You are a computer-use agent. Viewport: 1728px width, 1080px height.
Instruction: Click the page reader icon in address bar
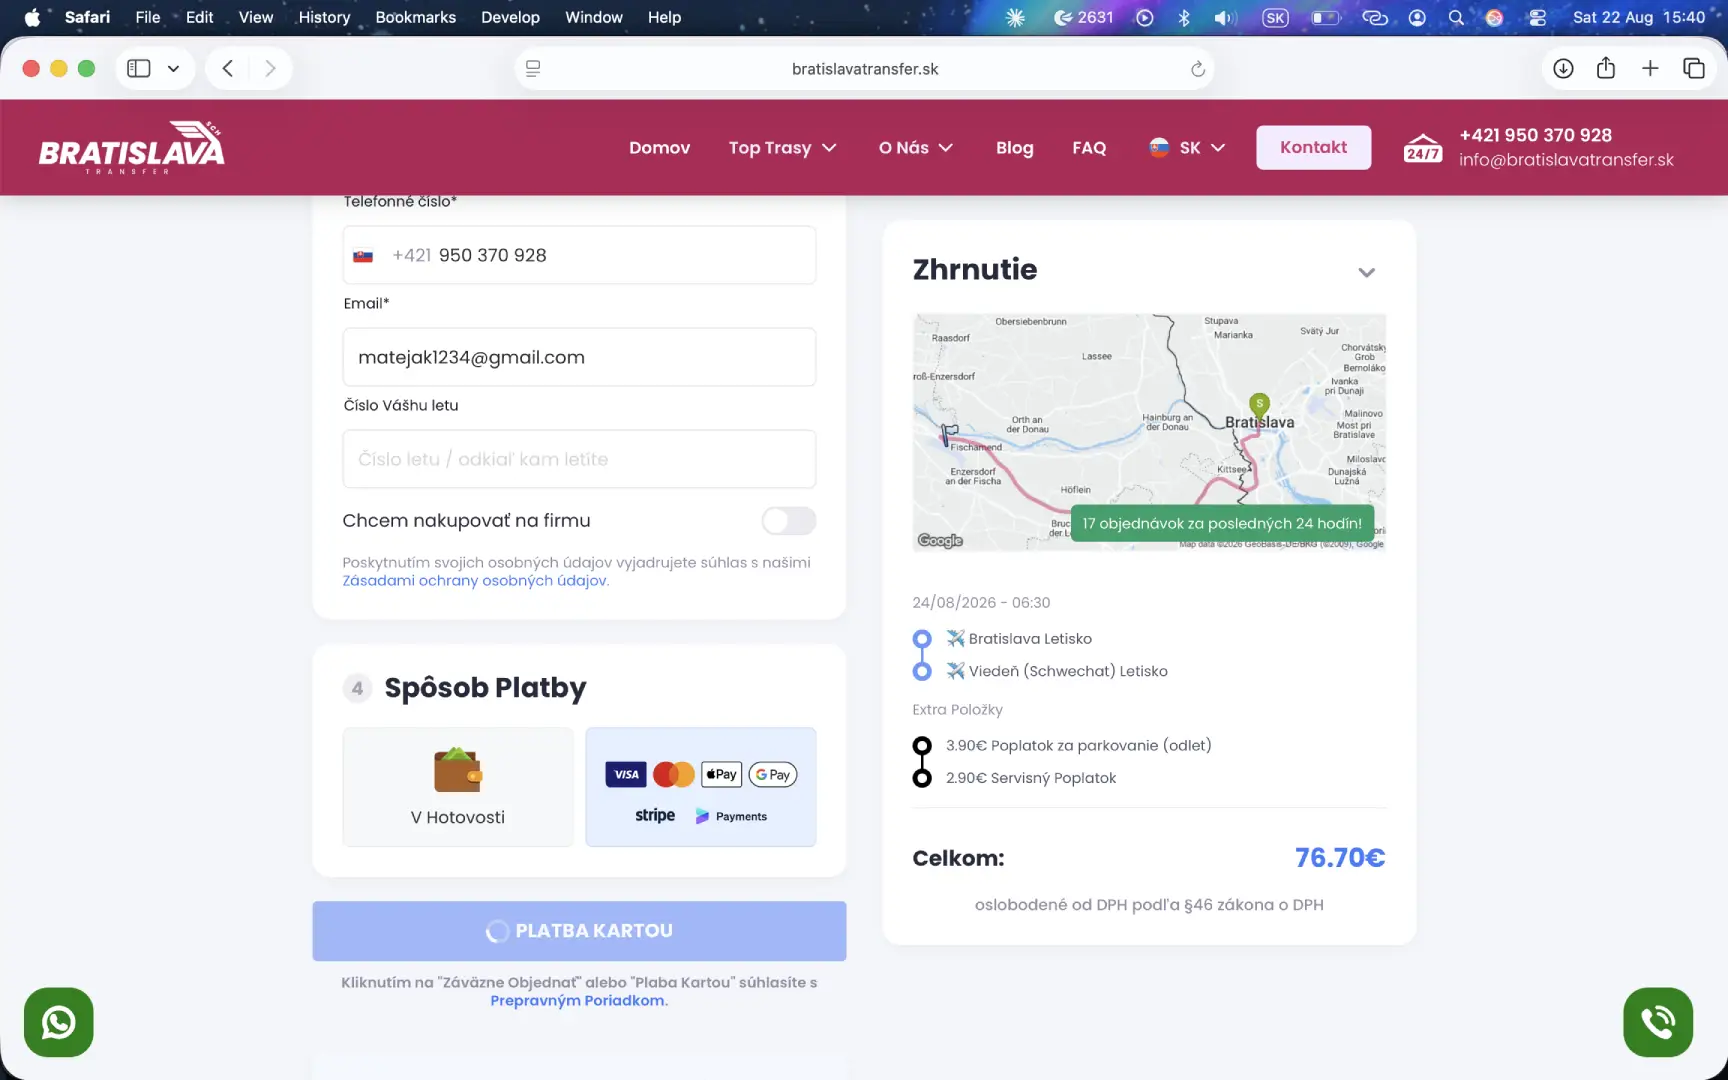(533, 69)
